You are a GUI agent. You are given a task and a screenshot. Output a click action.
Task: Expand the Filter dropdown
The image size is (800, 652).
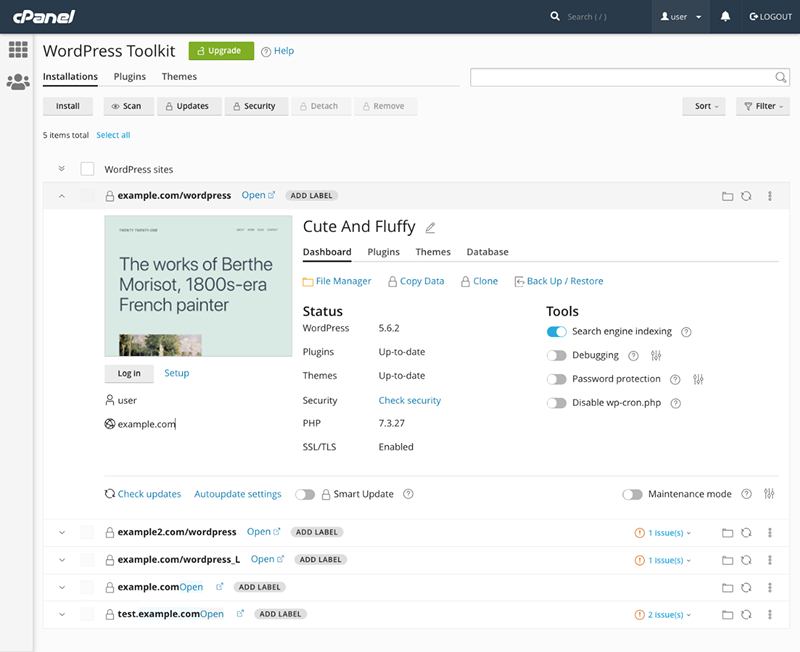763,106
